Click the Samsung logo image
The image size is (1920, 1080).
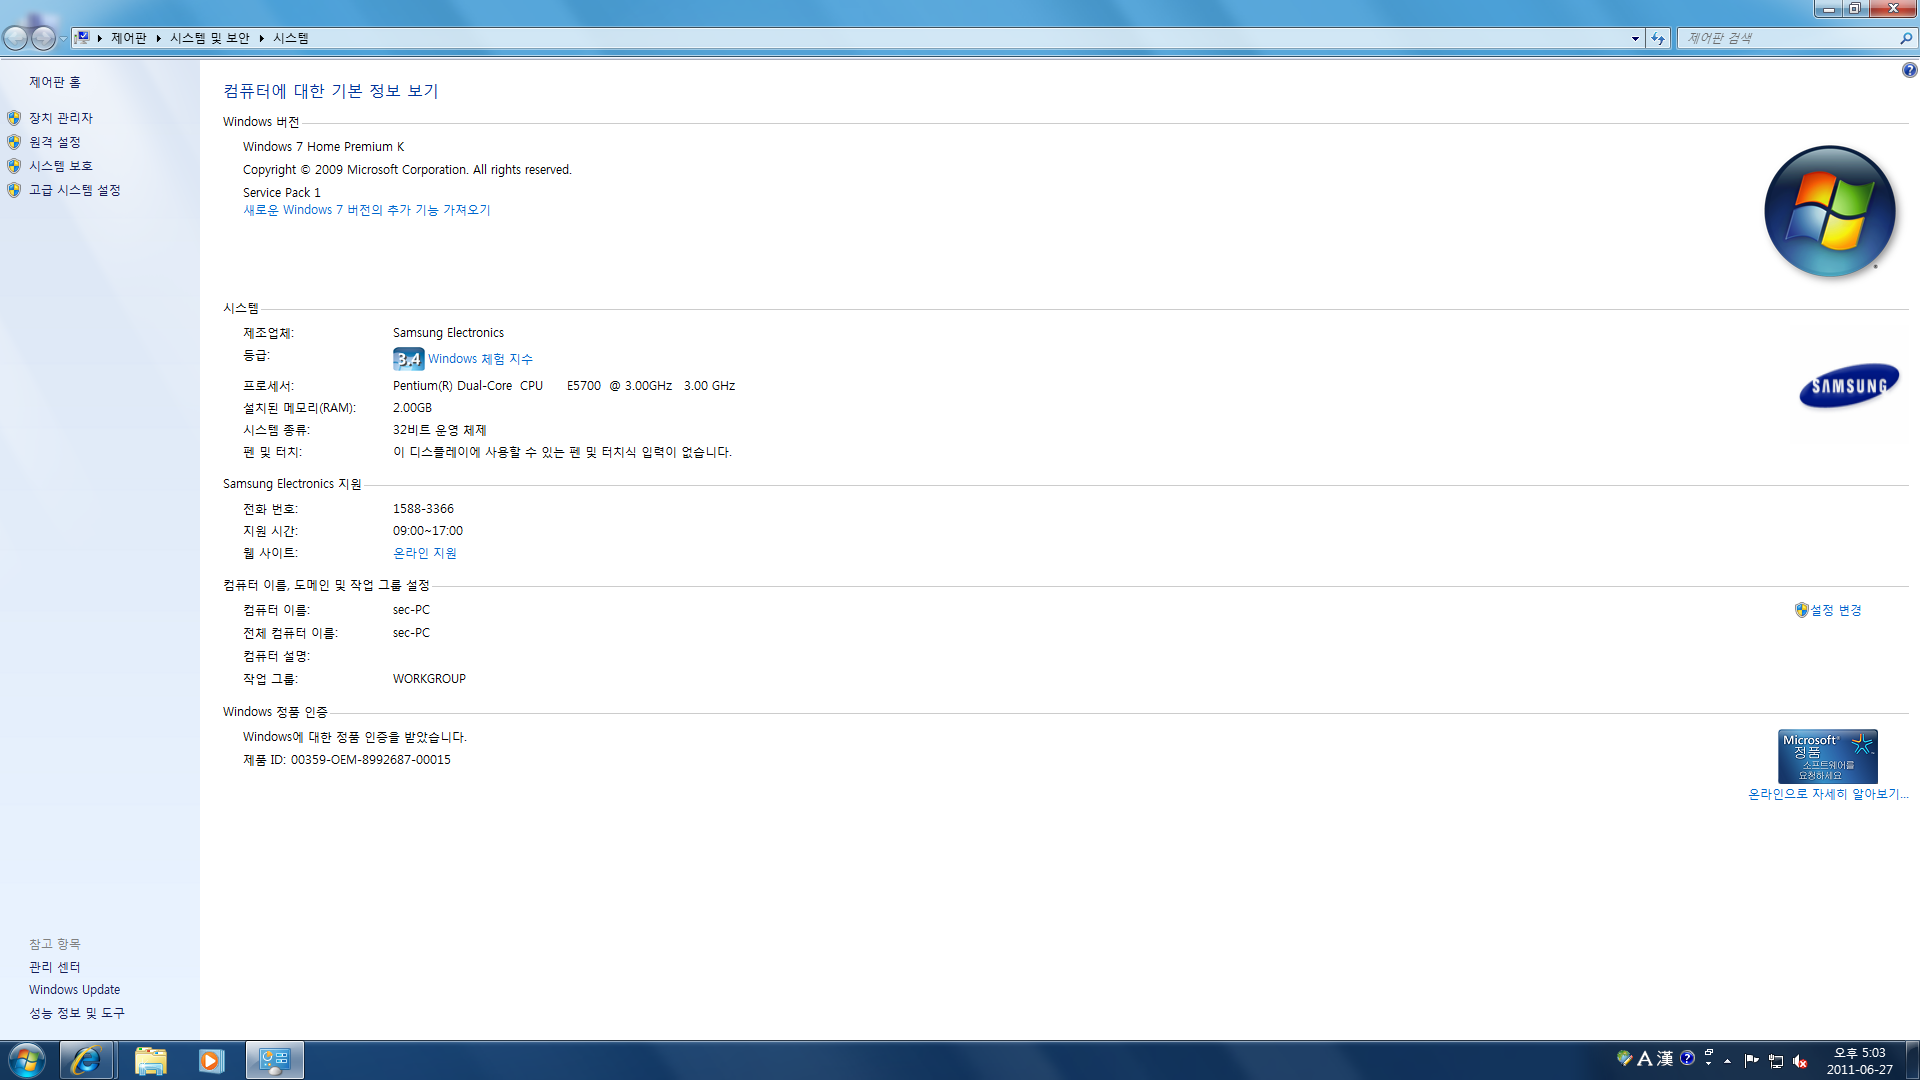[1849, 386]
